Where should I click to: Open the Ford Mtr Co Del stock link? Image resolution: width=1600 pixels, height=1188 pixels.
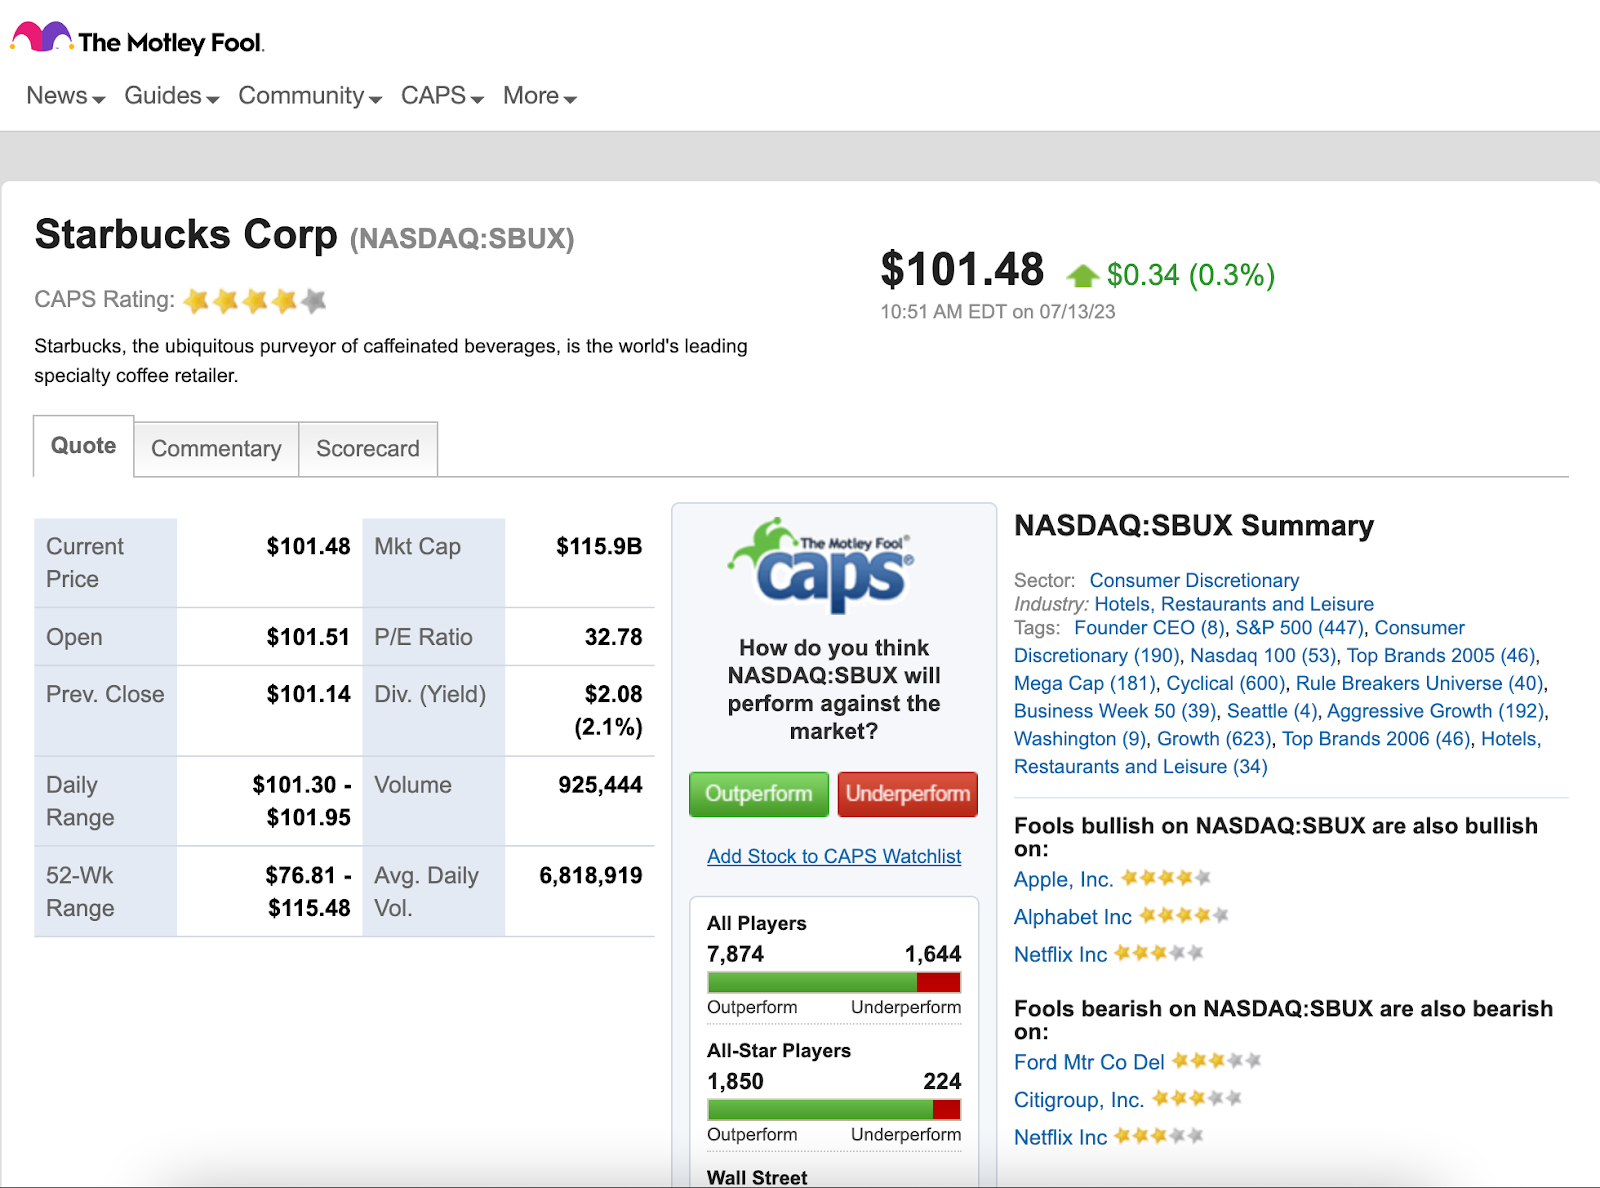click(1089, 1062)
